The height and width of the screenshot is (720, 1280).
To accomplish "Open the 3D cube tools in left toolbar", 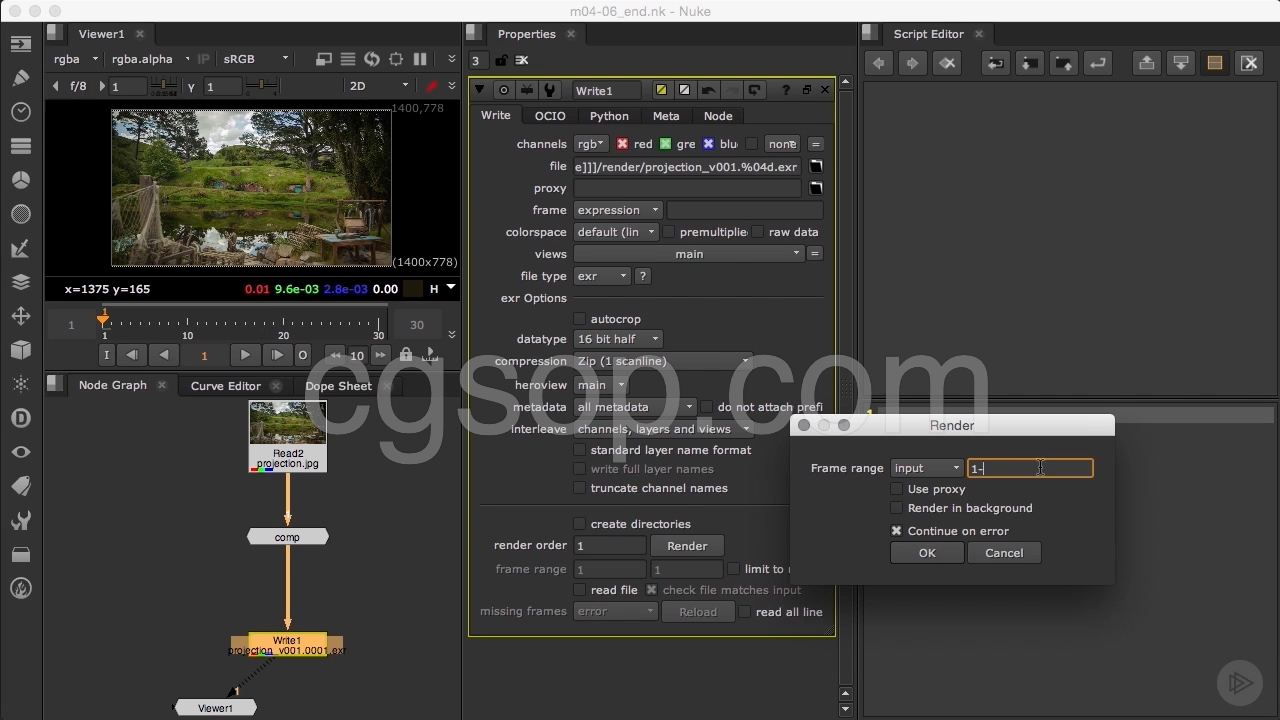I will click(x=21, y=350).
